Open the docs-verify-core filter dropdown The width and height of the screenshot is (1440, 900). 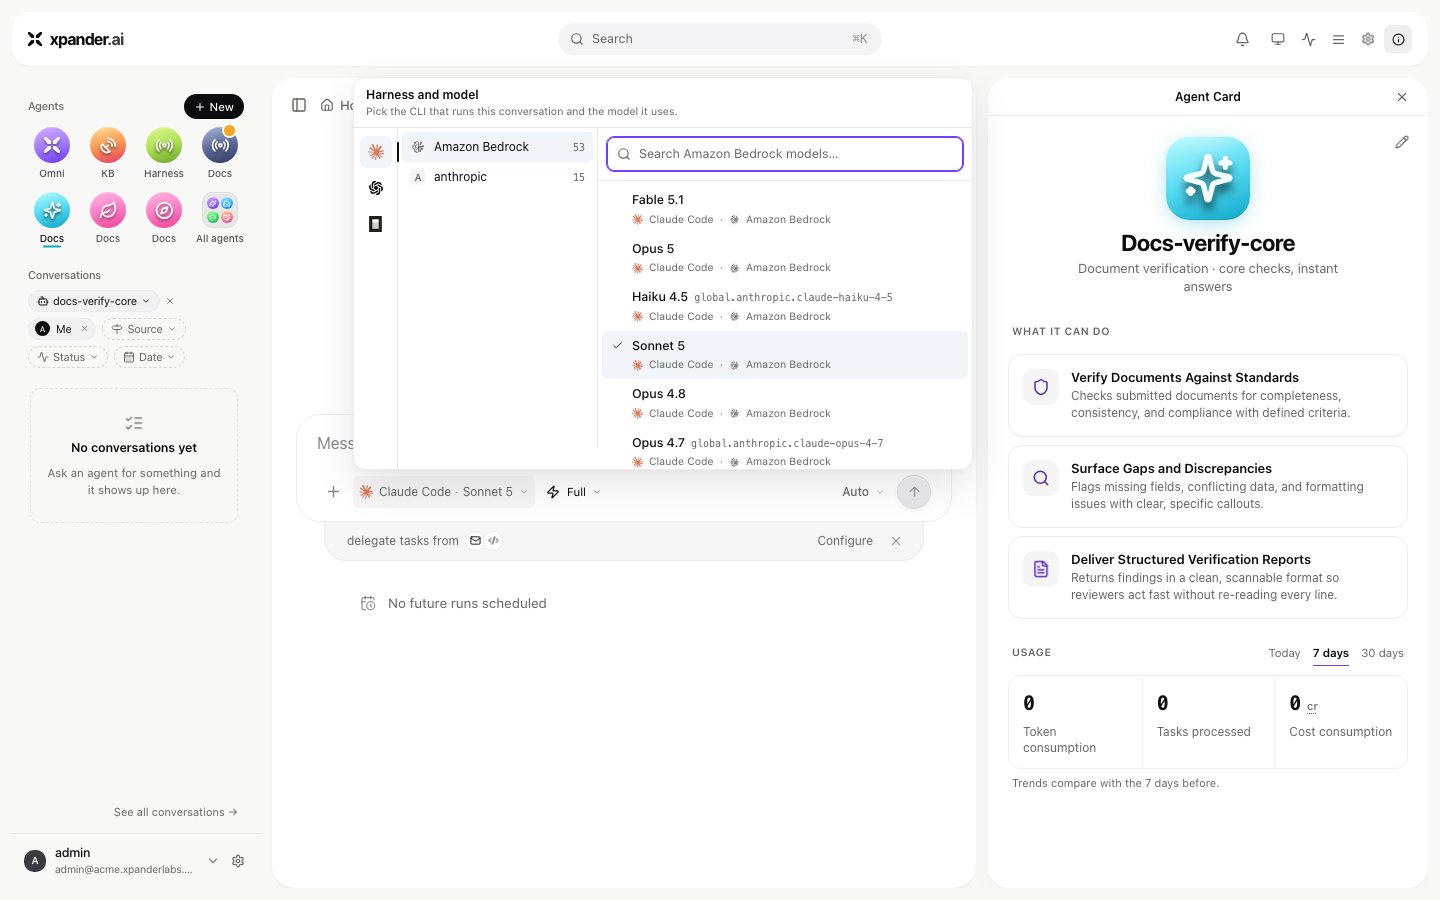click(93, 301)
